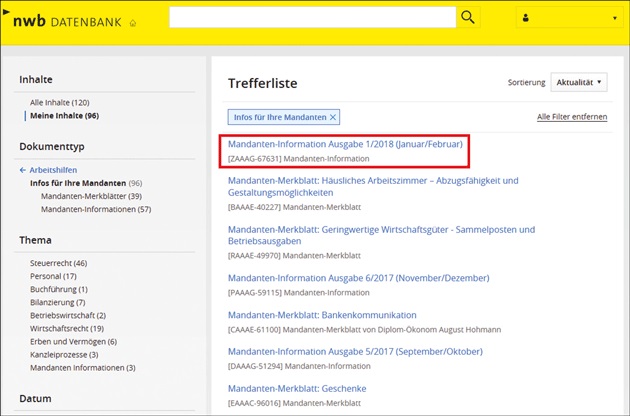The height and width of the screenshot is (416, 630).
Task: Filter by theme Wirtschaftsrecht (19)
Action: click(67, 328)
